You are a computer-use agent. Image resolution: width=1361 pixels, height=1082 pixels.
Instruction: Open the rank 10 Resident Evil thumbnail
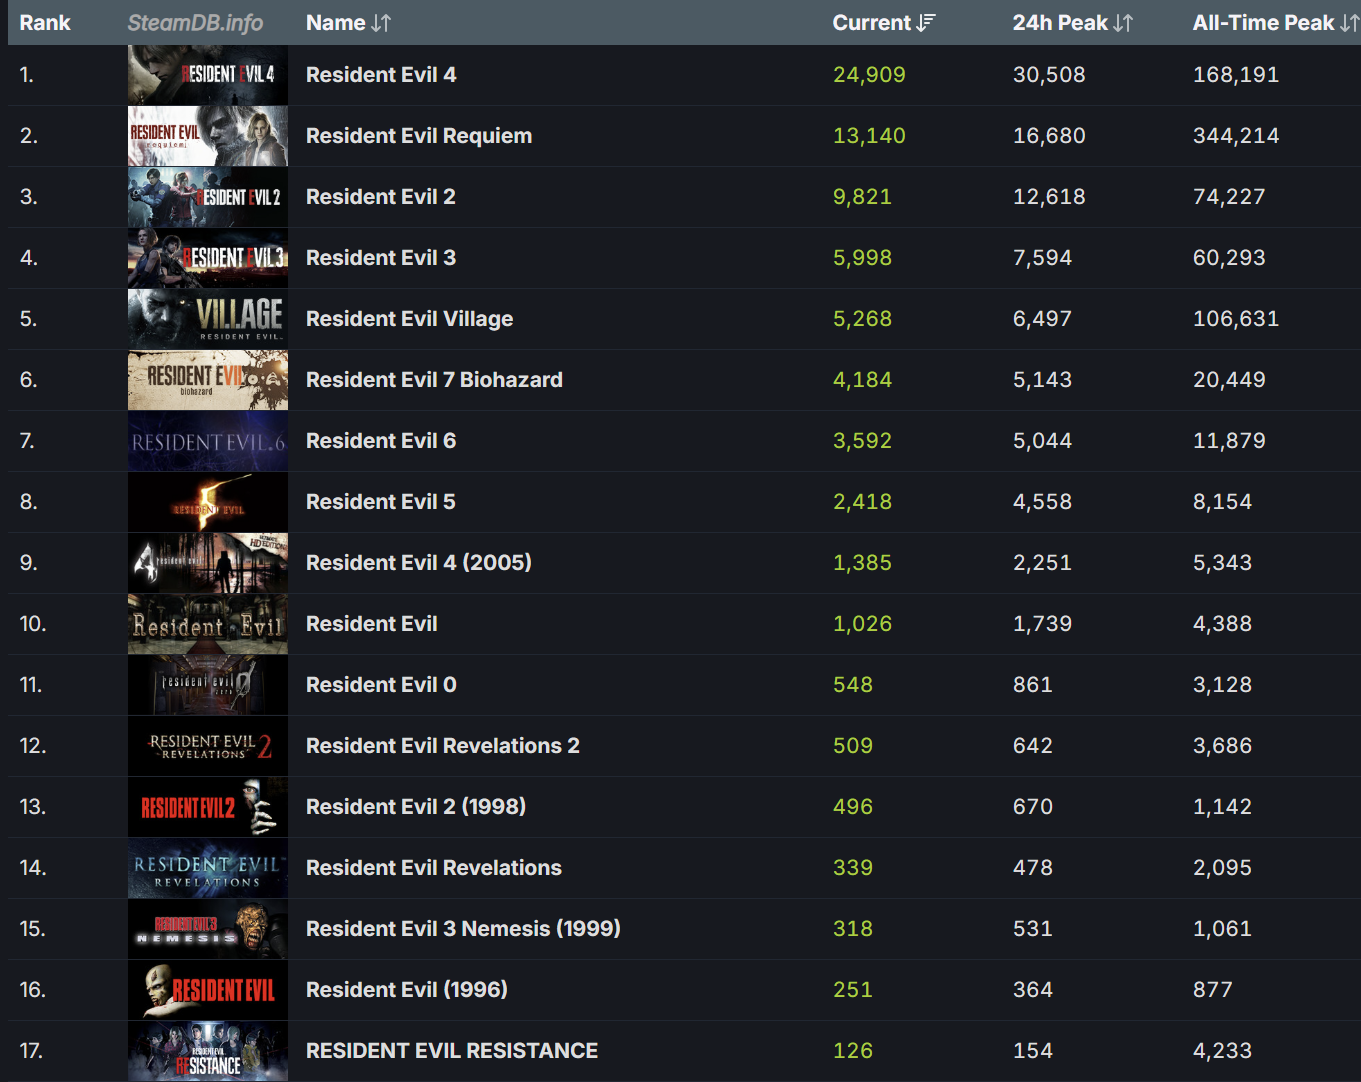(x=208, y=624)
